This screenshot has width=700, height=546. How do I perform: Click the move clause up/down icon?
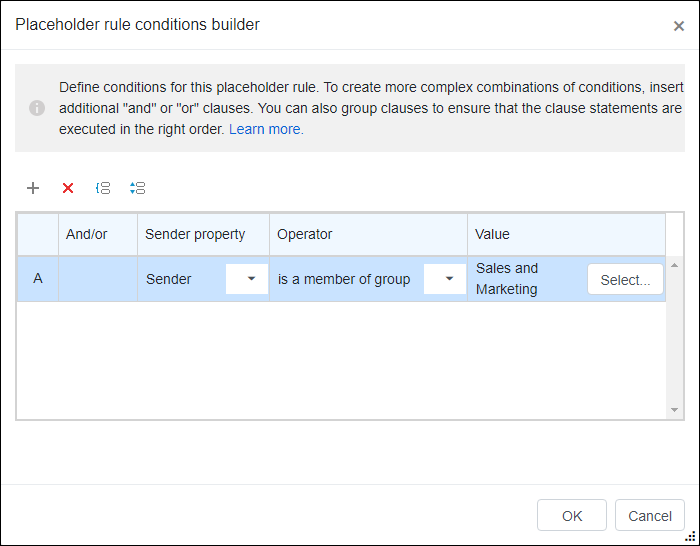coord(138,188)
